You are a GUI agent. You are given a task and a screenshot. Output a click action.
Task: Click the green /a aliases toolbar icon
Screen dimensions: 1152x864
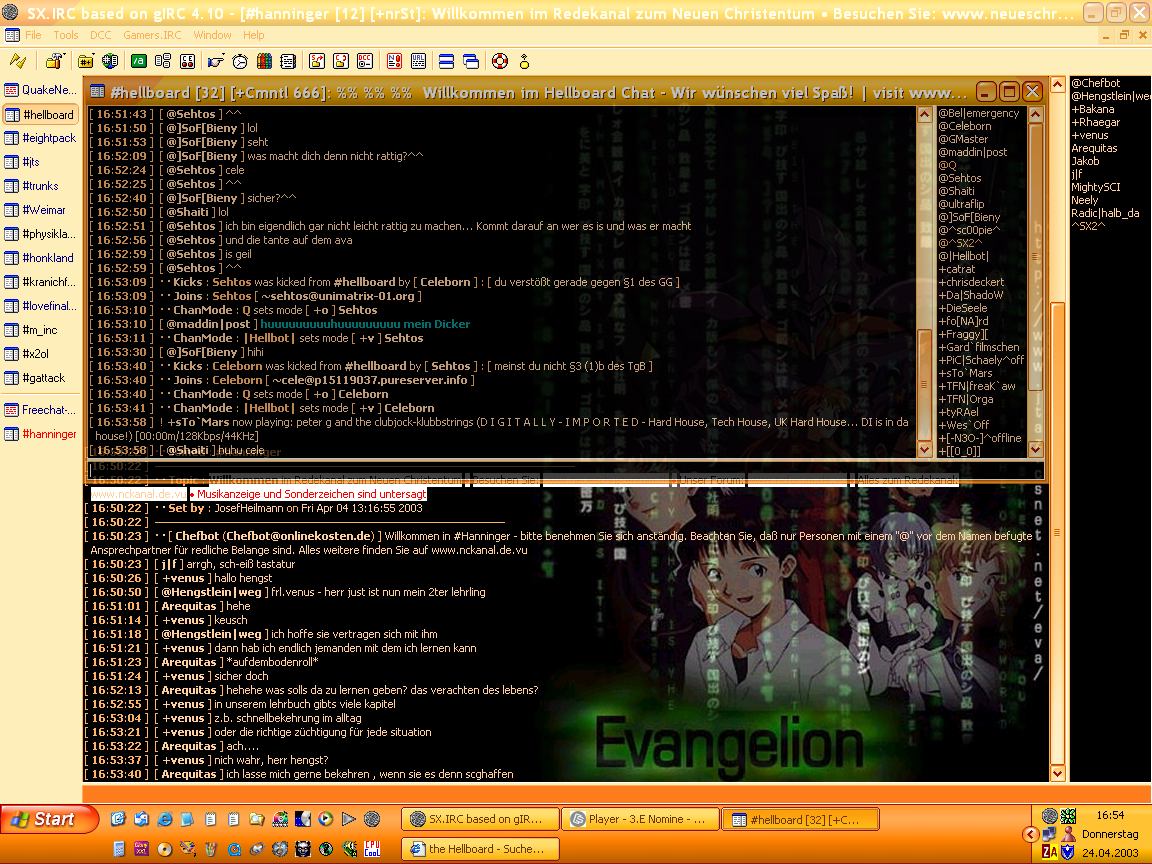click(138, 61)
